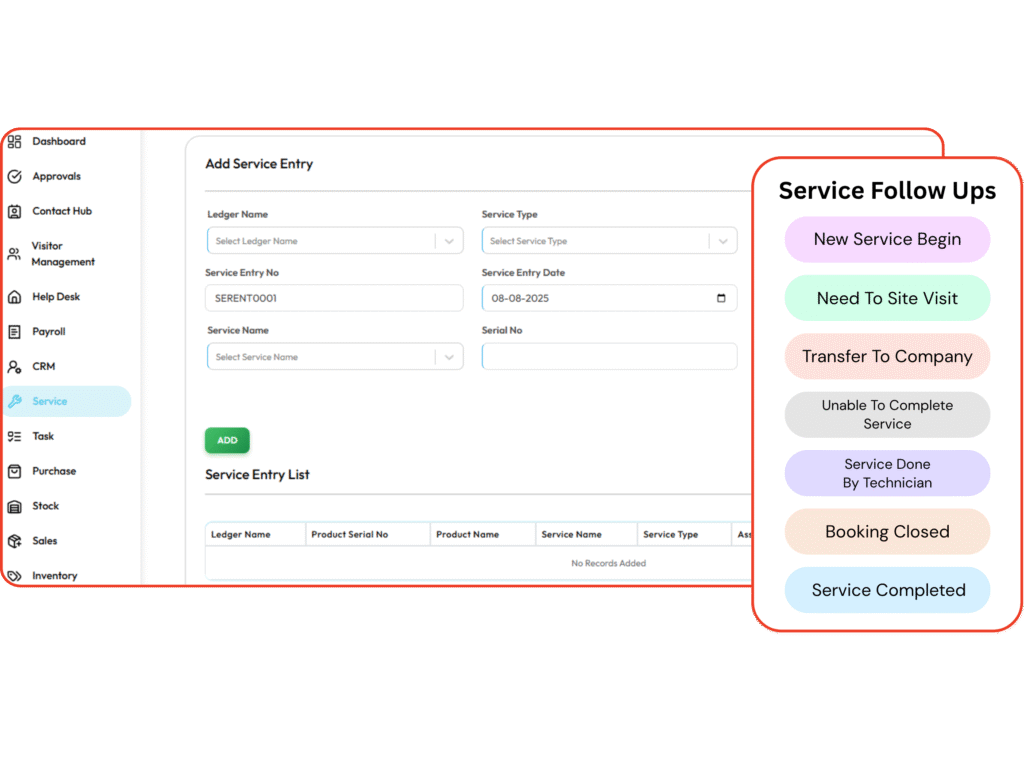Go to the Task sidebar item
Image resolution: width=1024 pixels, height=761 pixels.
(43, 436)
